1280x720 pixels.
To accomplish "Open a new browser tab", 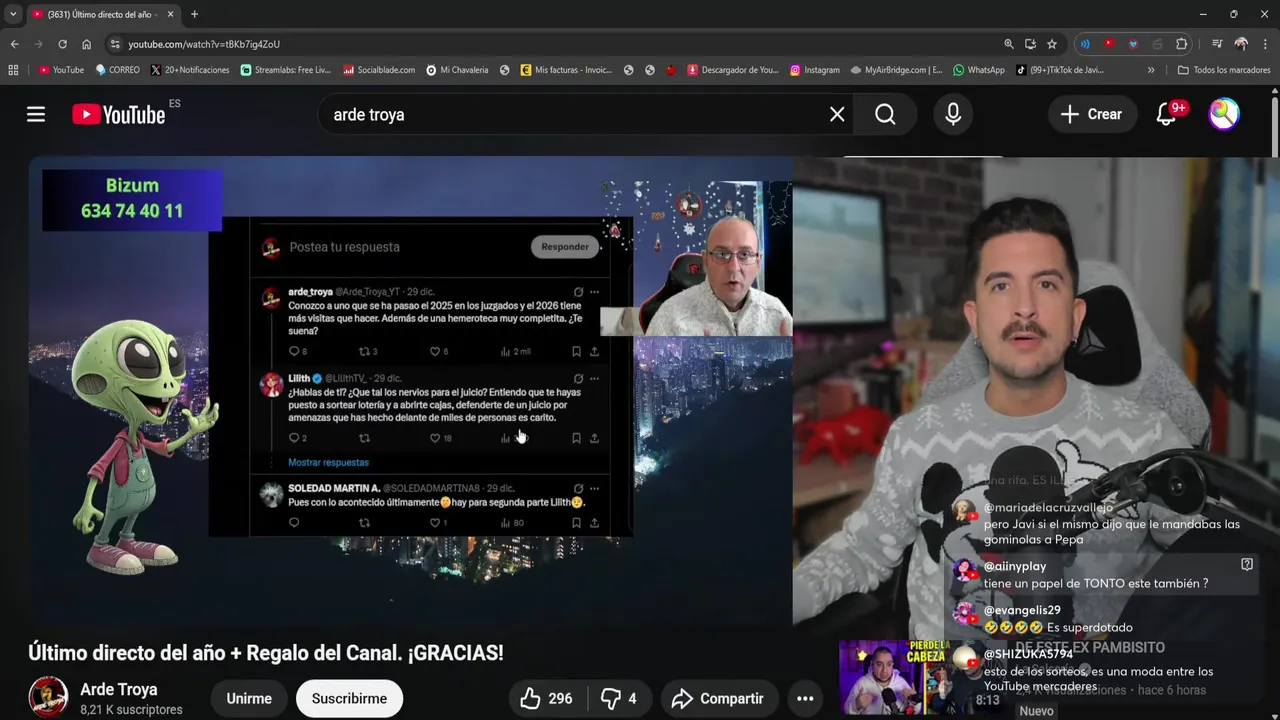I will [x=194, y=14].
